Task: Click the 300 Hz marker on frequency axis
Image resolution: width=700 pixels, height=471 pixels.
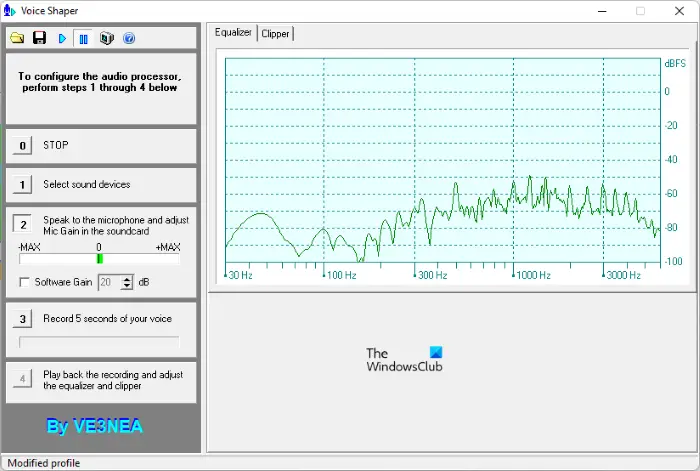Action: coord(433,275)
